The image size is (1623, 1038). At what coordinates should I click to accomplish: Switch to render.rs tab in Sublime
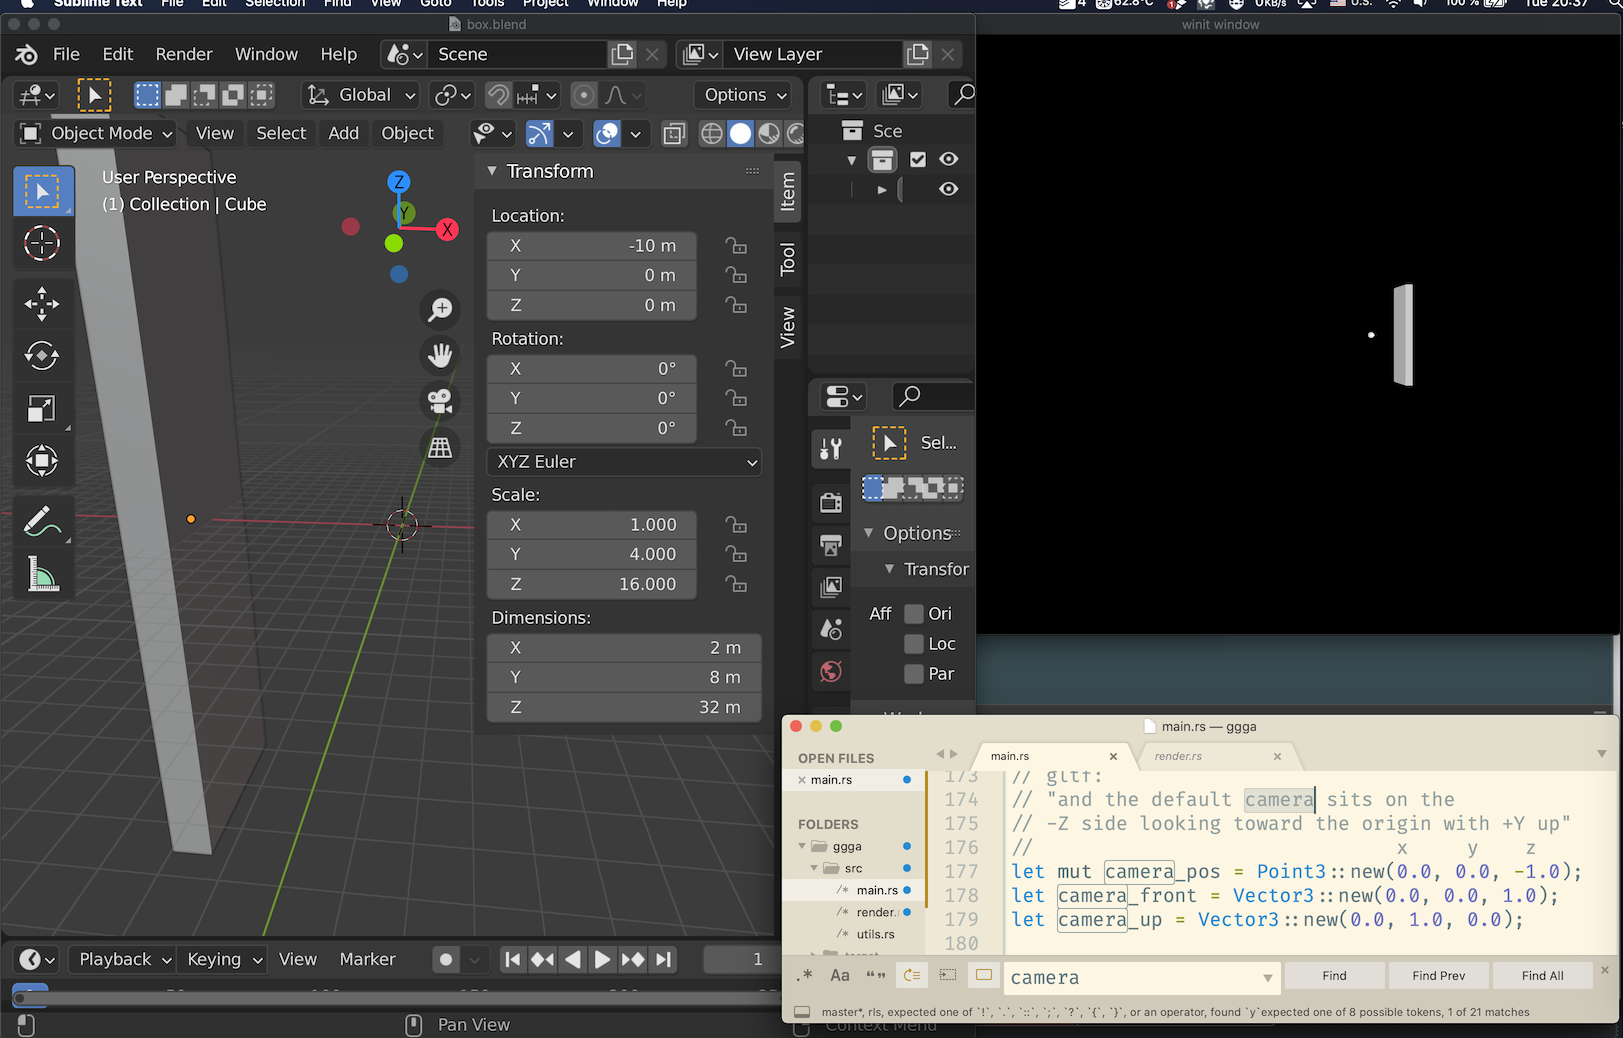(1178, 756)
